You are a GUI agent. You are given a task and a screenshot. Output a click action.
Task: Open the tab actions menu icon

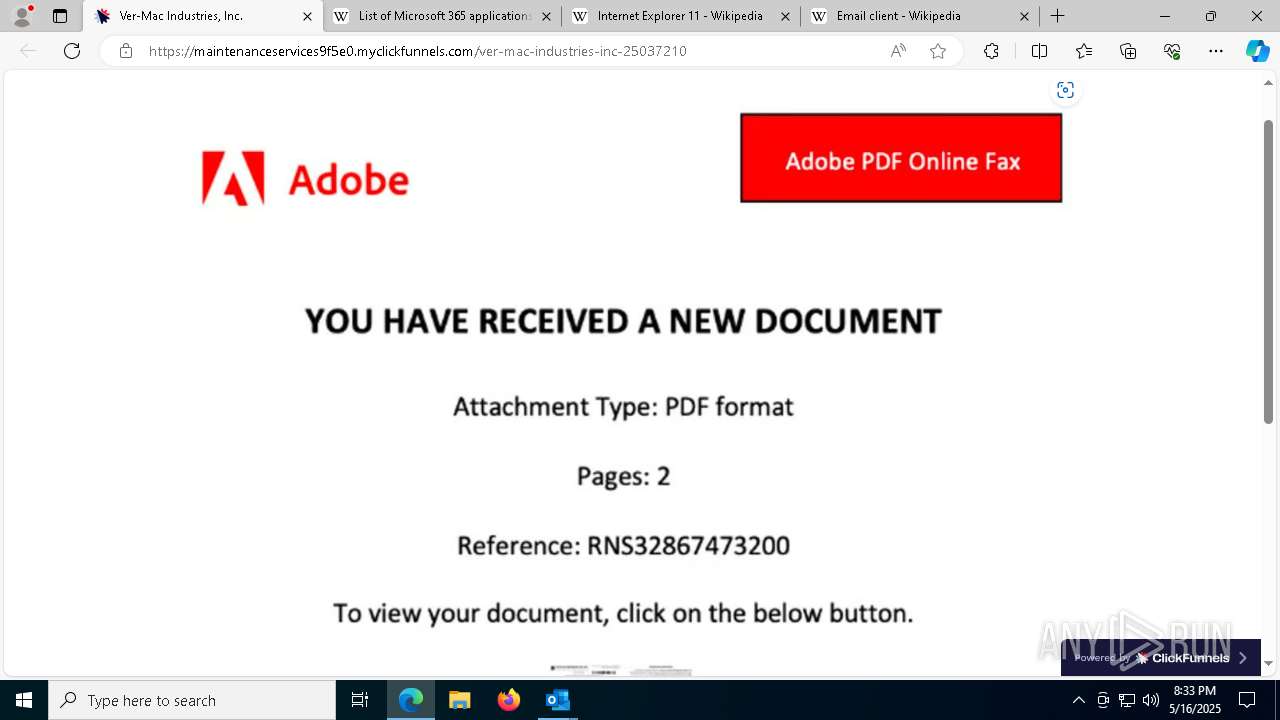pos(60,16)
